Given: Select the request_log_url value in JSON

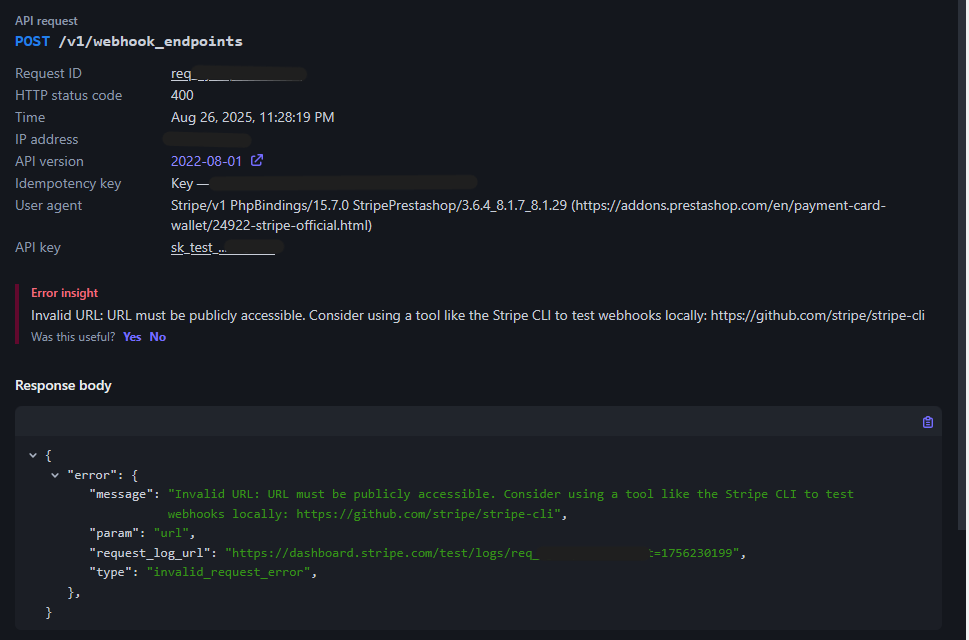Looking at the screenshot, I should [482, 553].
